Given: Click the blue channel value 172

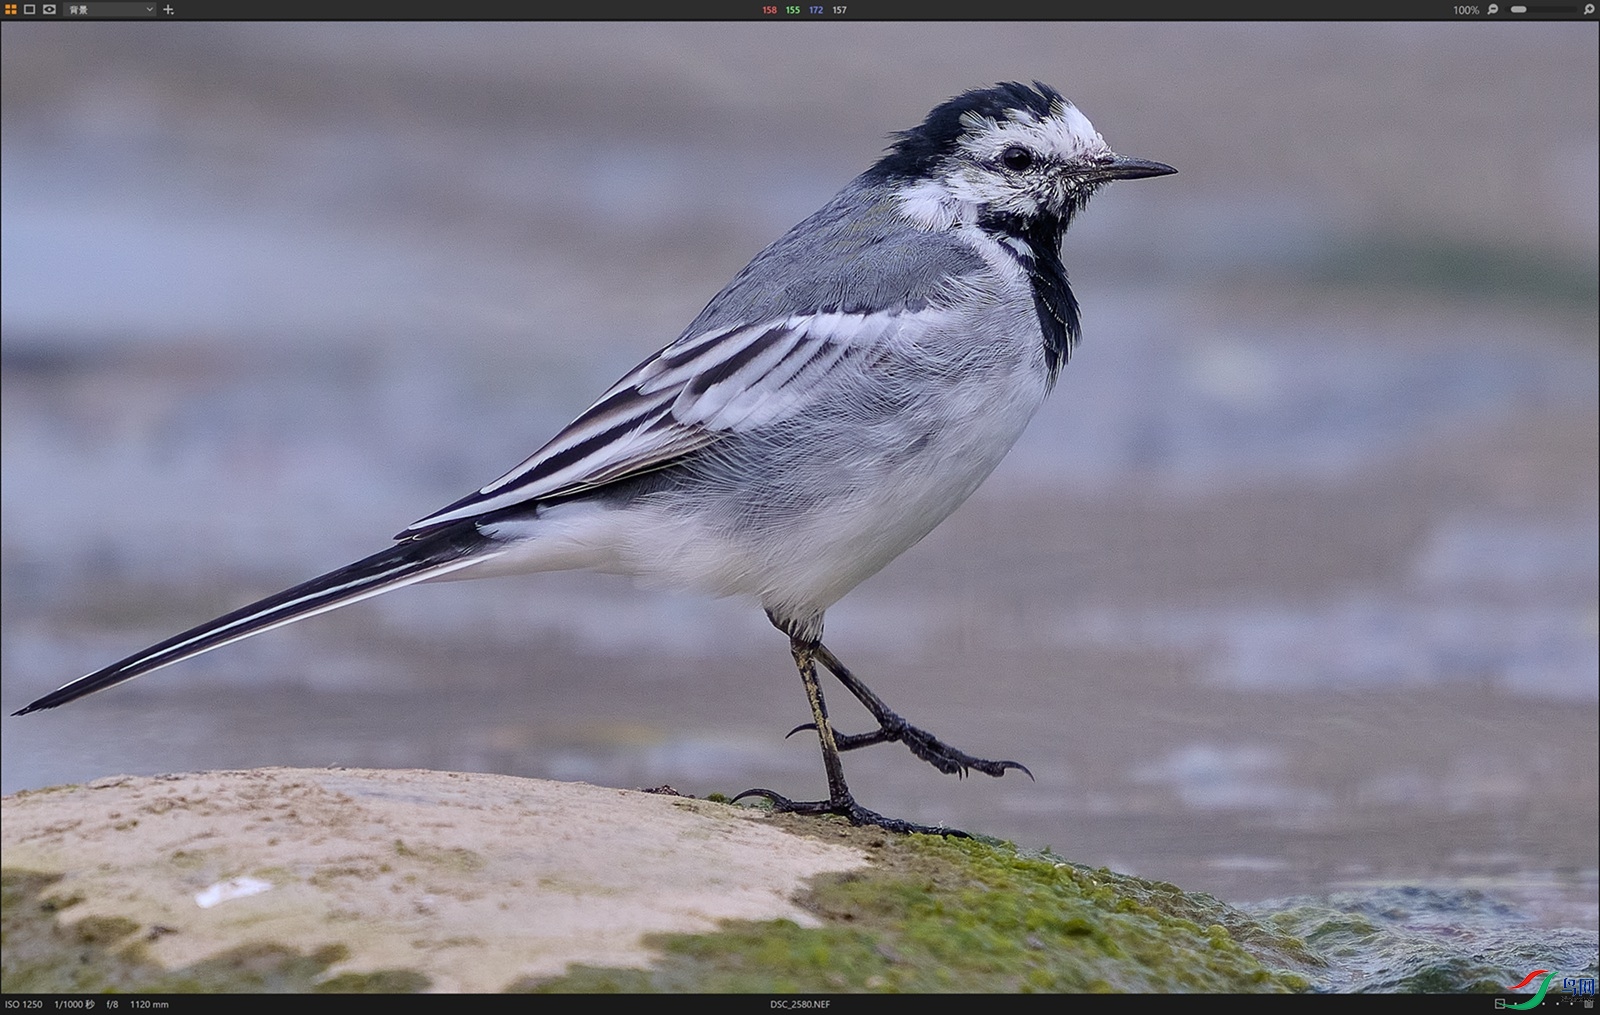Looking at the screenshot, I should [816, 10].
